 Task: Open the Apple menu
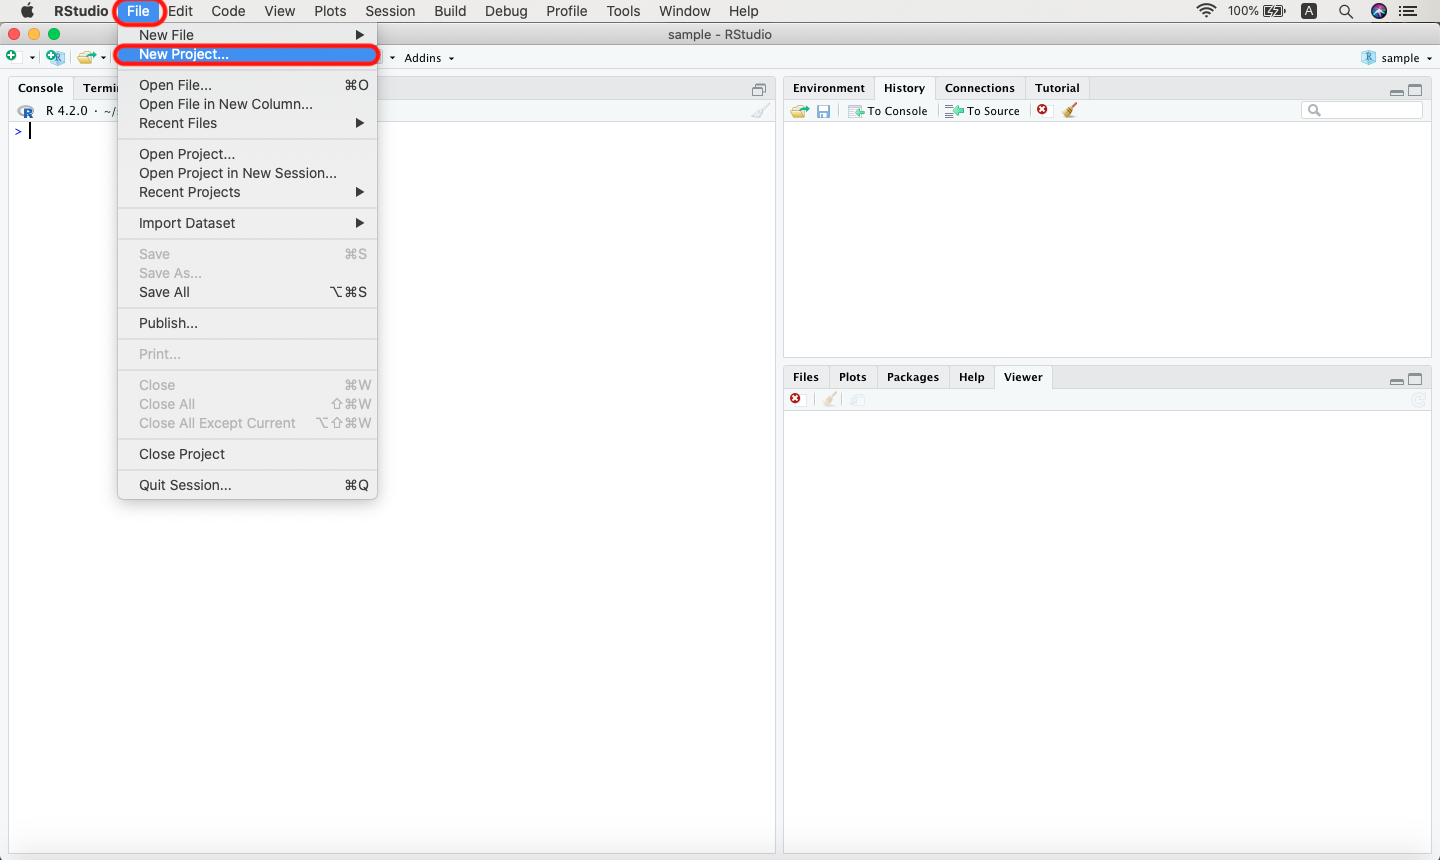pyautogui.click(x=27, y=11)
